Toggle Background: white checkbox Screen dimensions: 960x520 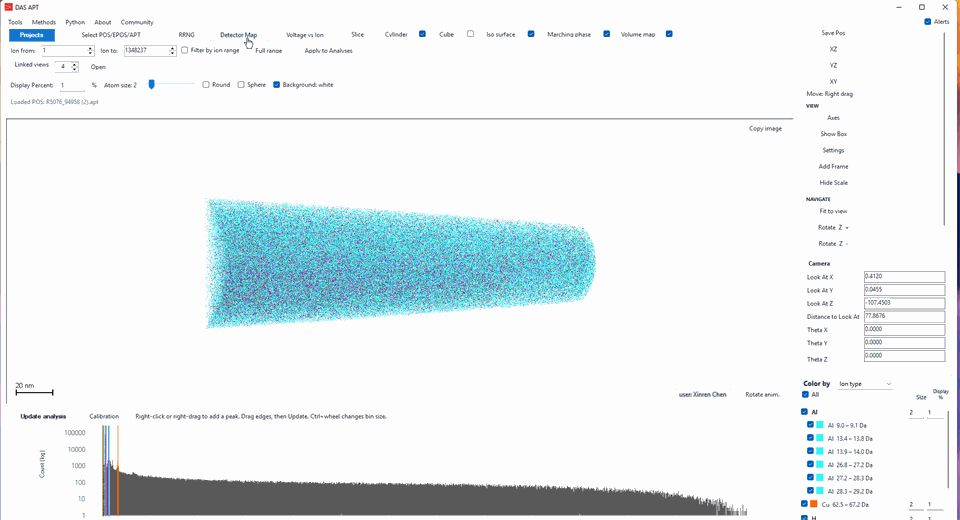[276, 85]
